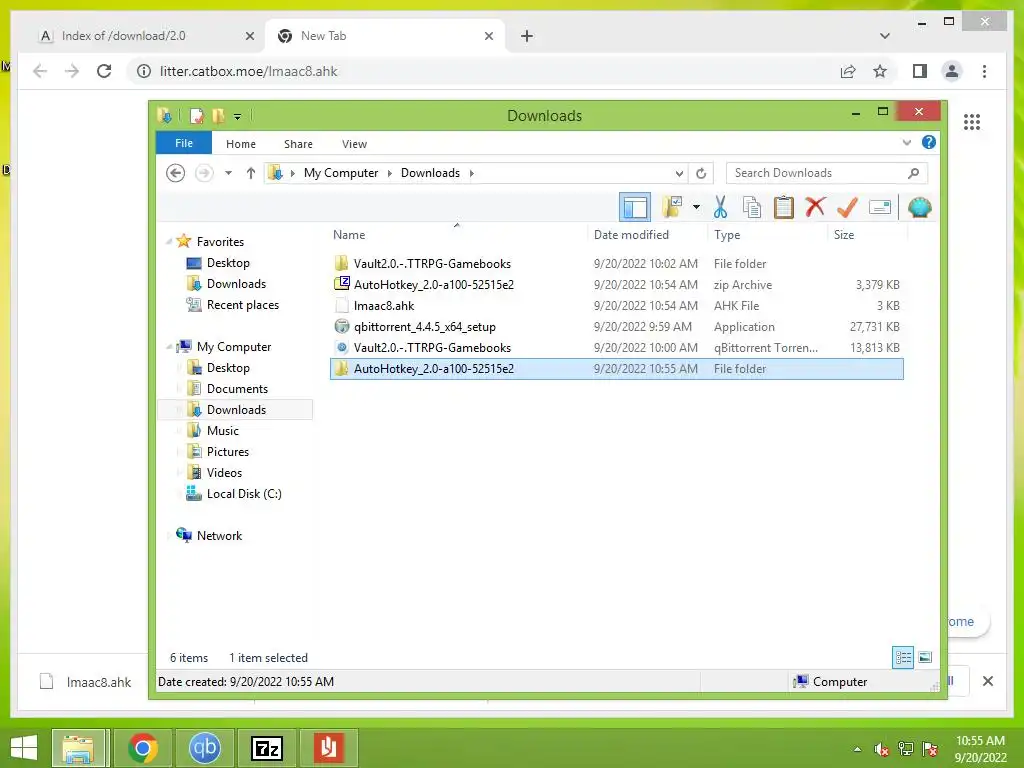Bookmark this page with star icon
Screen dimensions: 1024x768
tap(880, 71)
